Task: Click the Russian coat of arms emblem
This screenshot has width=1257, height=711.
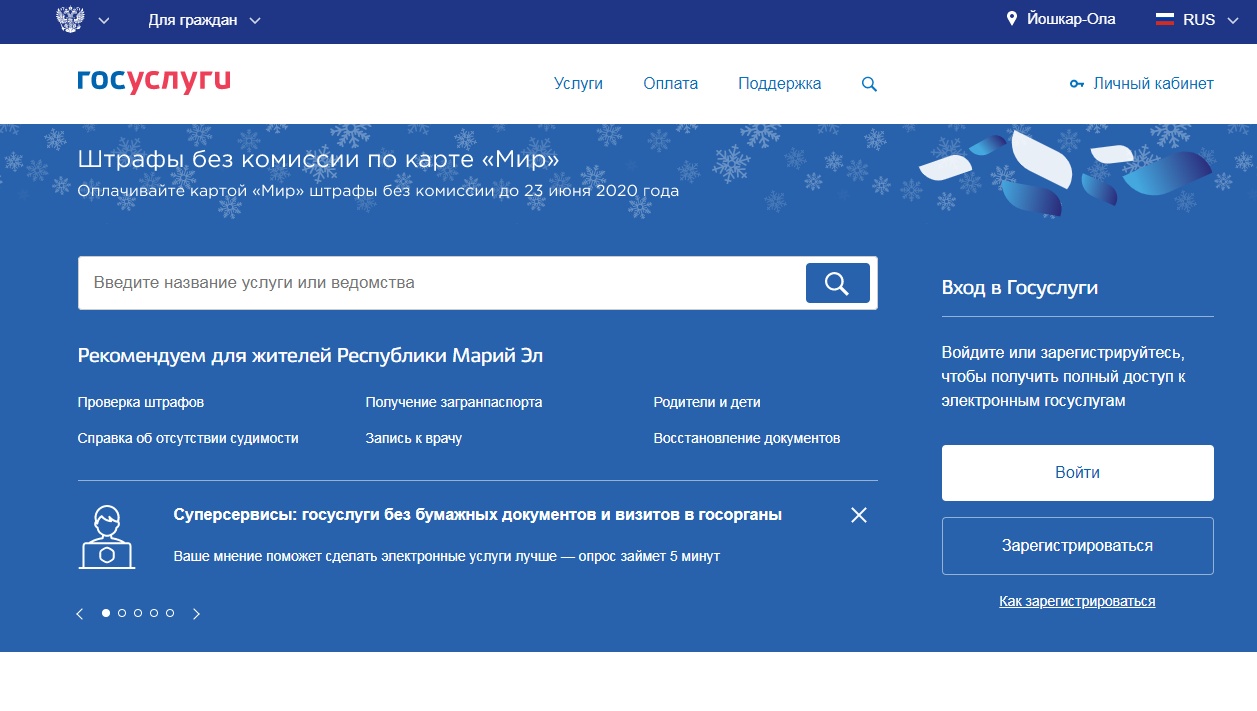Action: pos(70,20)
